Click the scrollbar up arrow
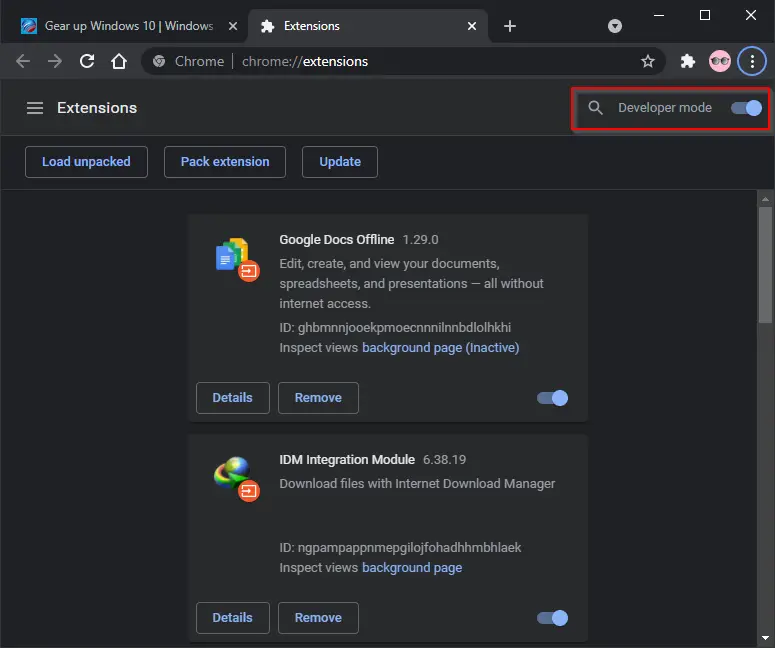The image size is (775, 648). pyautogui.click(x=765, y=199)
